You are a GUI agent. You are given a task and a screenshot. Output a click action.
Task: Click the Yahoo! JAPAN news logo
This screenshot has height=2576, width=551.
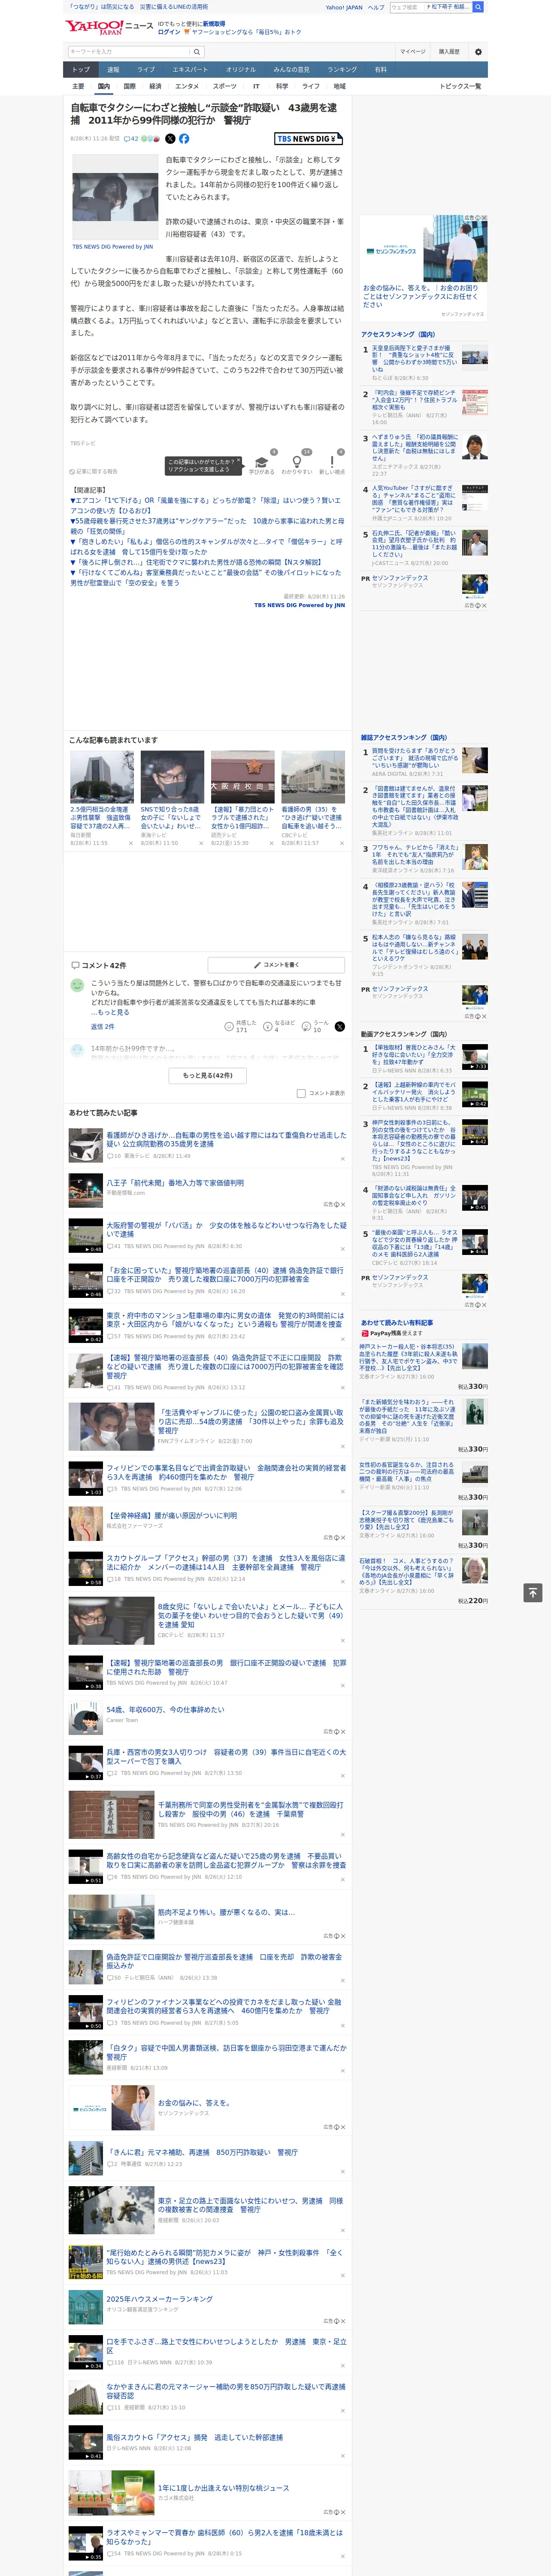(109, 27)
